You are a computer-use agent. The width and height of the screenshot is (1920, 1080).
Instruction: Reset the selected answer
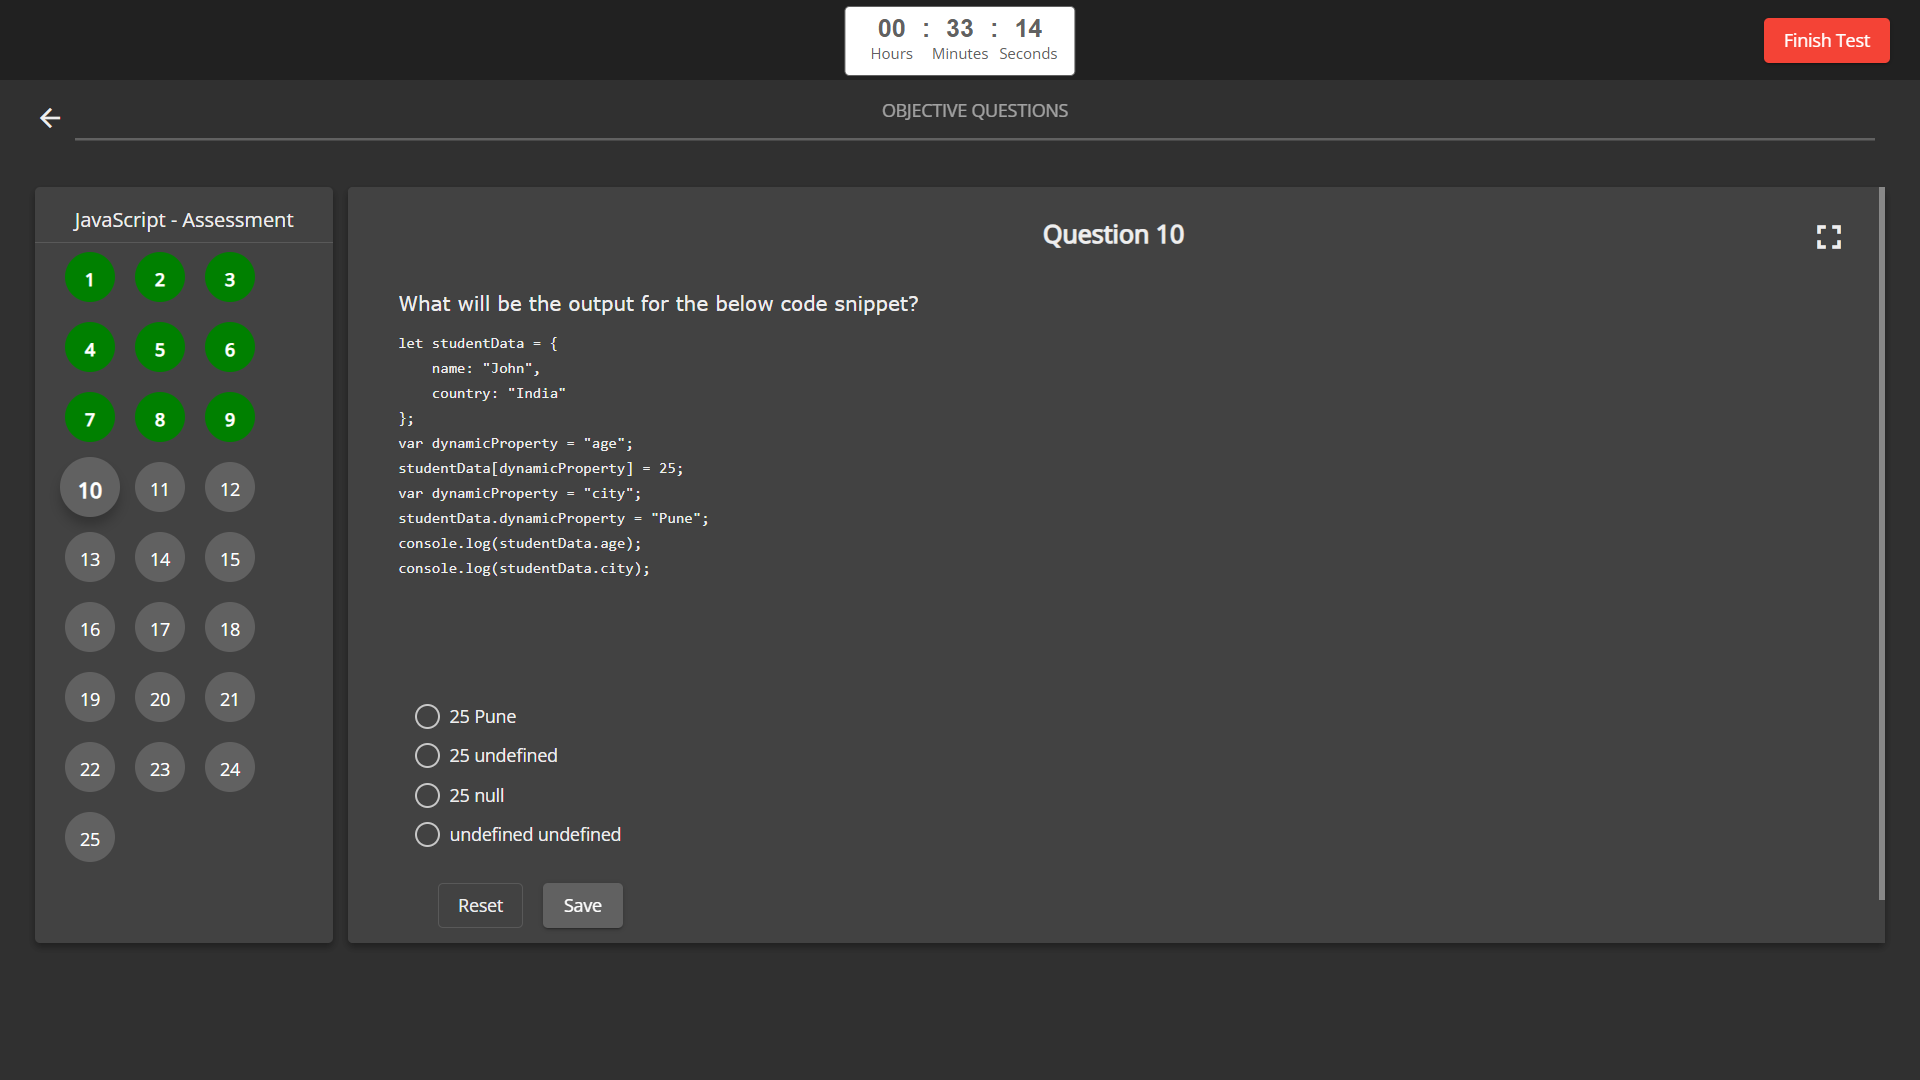pos(480,906)
